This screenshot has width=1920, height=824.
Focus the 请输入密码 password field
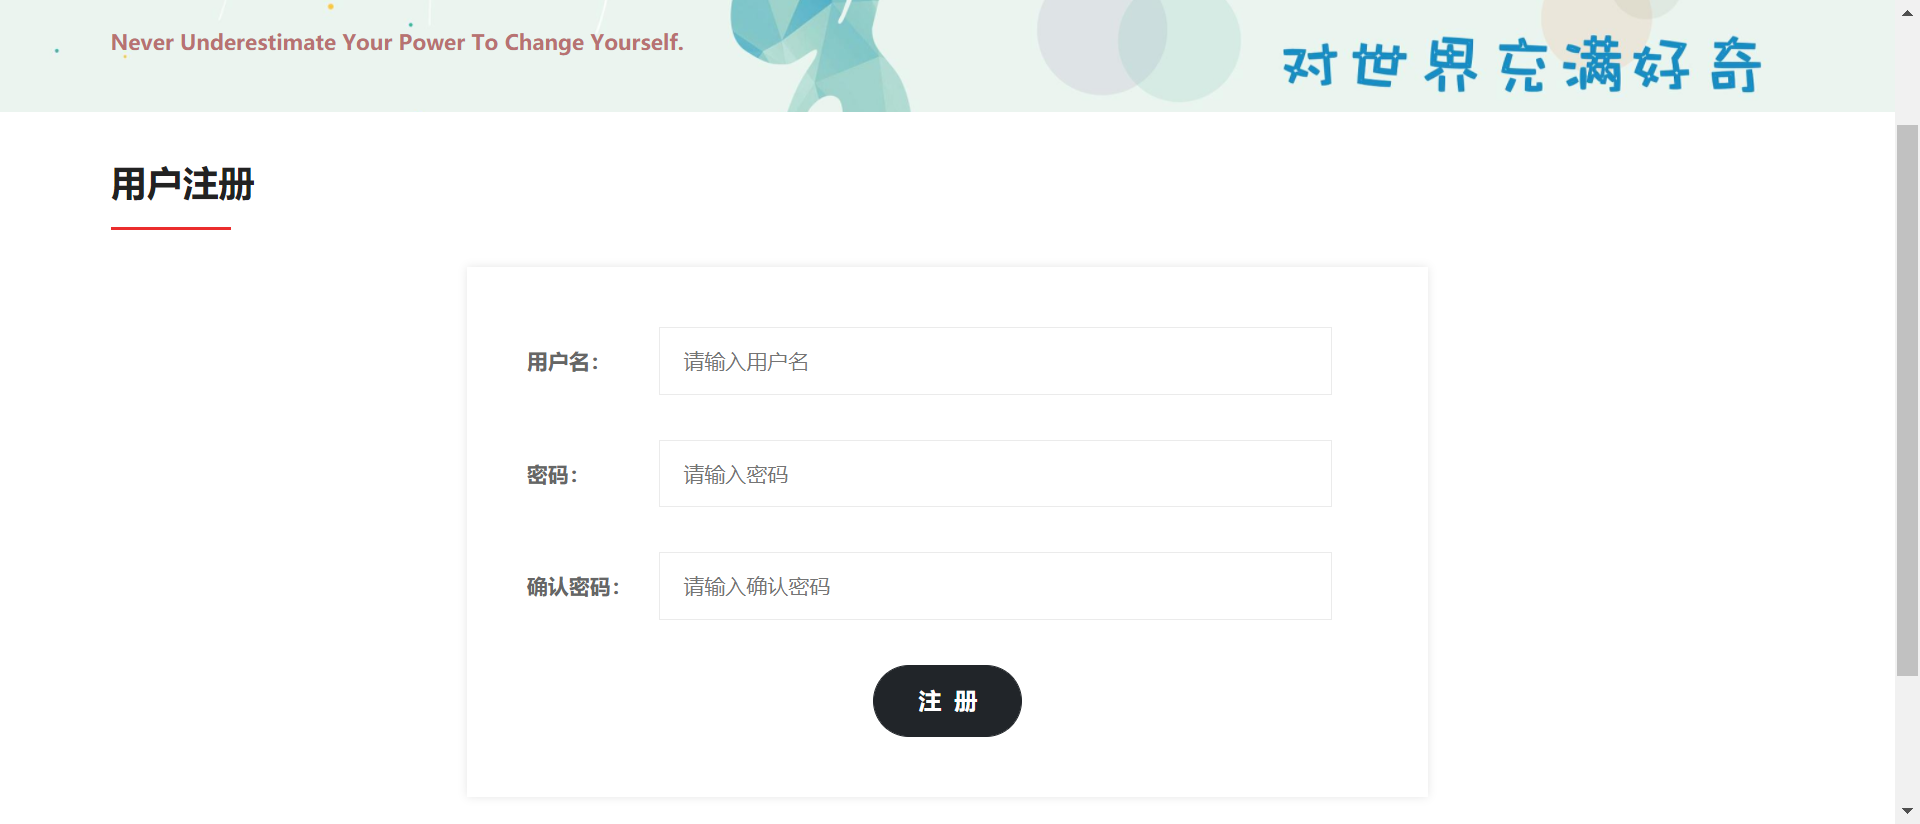(995, 474)
